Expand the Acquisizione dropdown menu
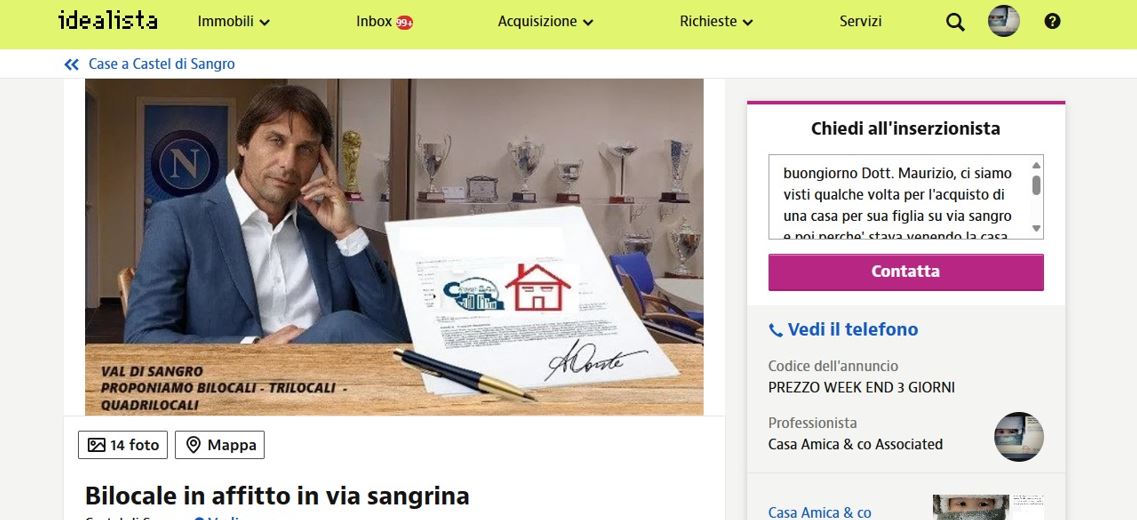Viewport: 1137px width, 520px height. click(545, 22)
